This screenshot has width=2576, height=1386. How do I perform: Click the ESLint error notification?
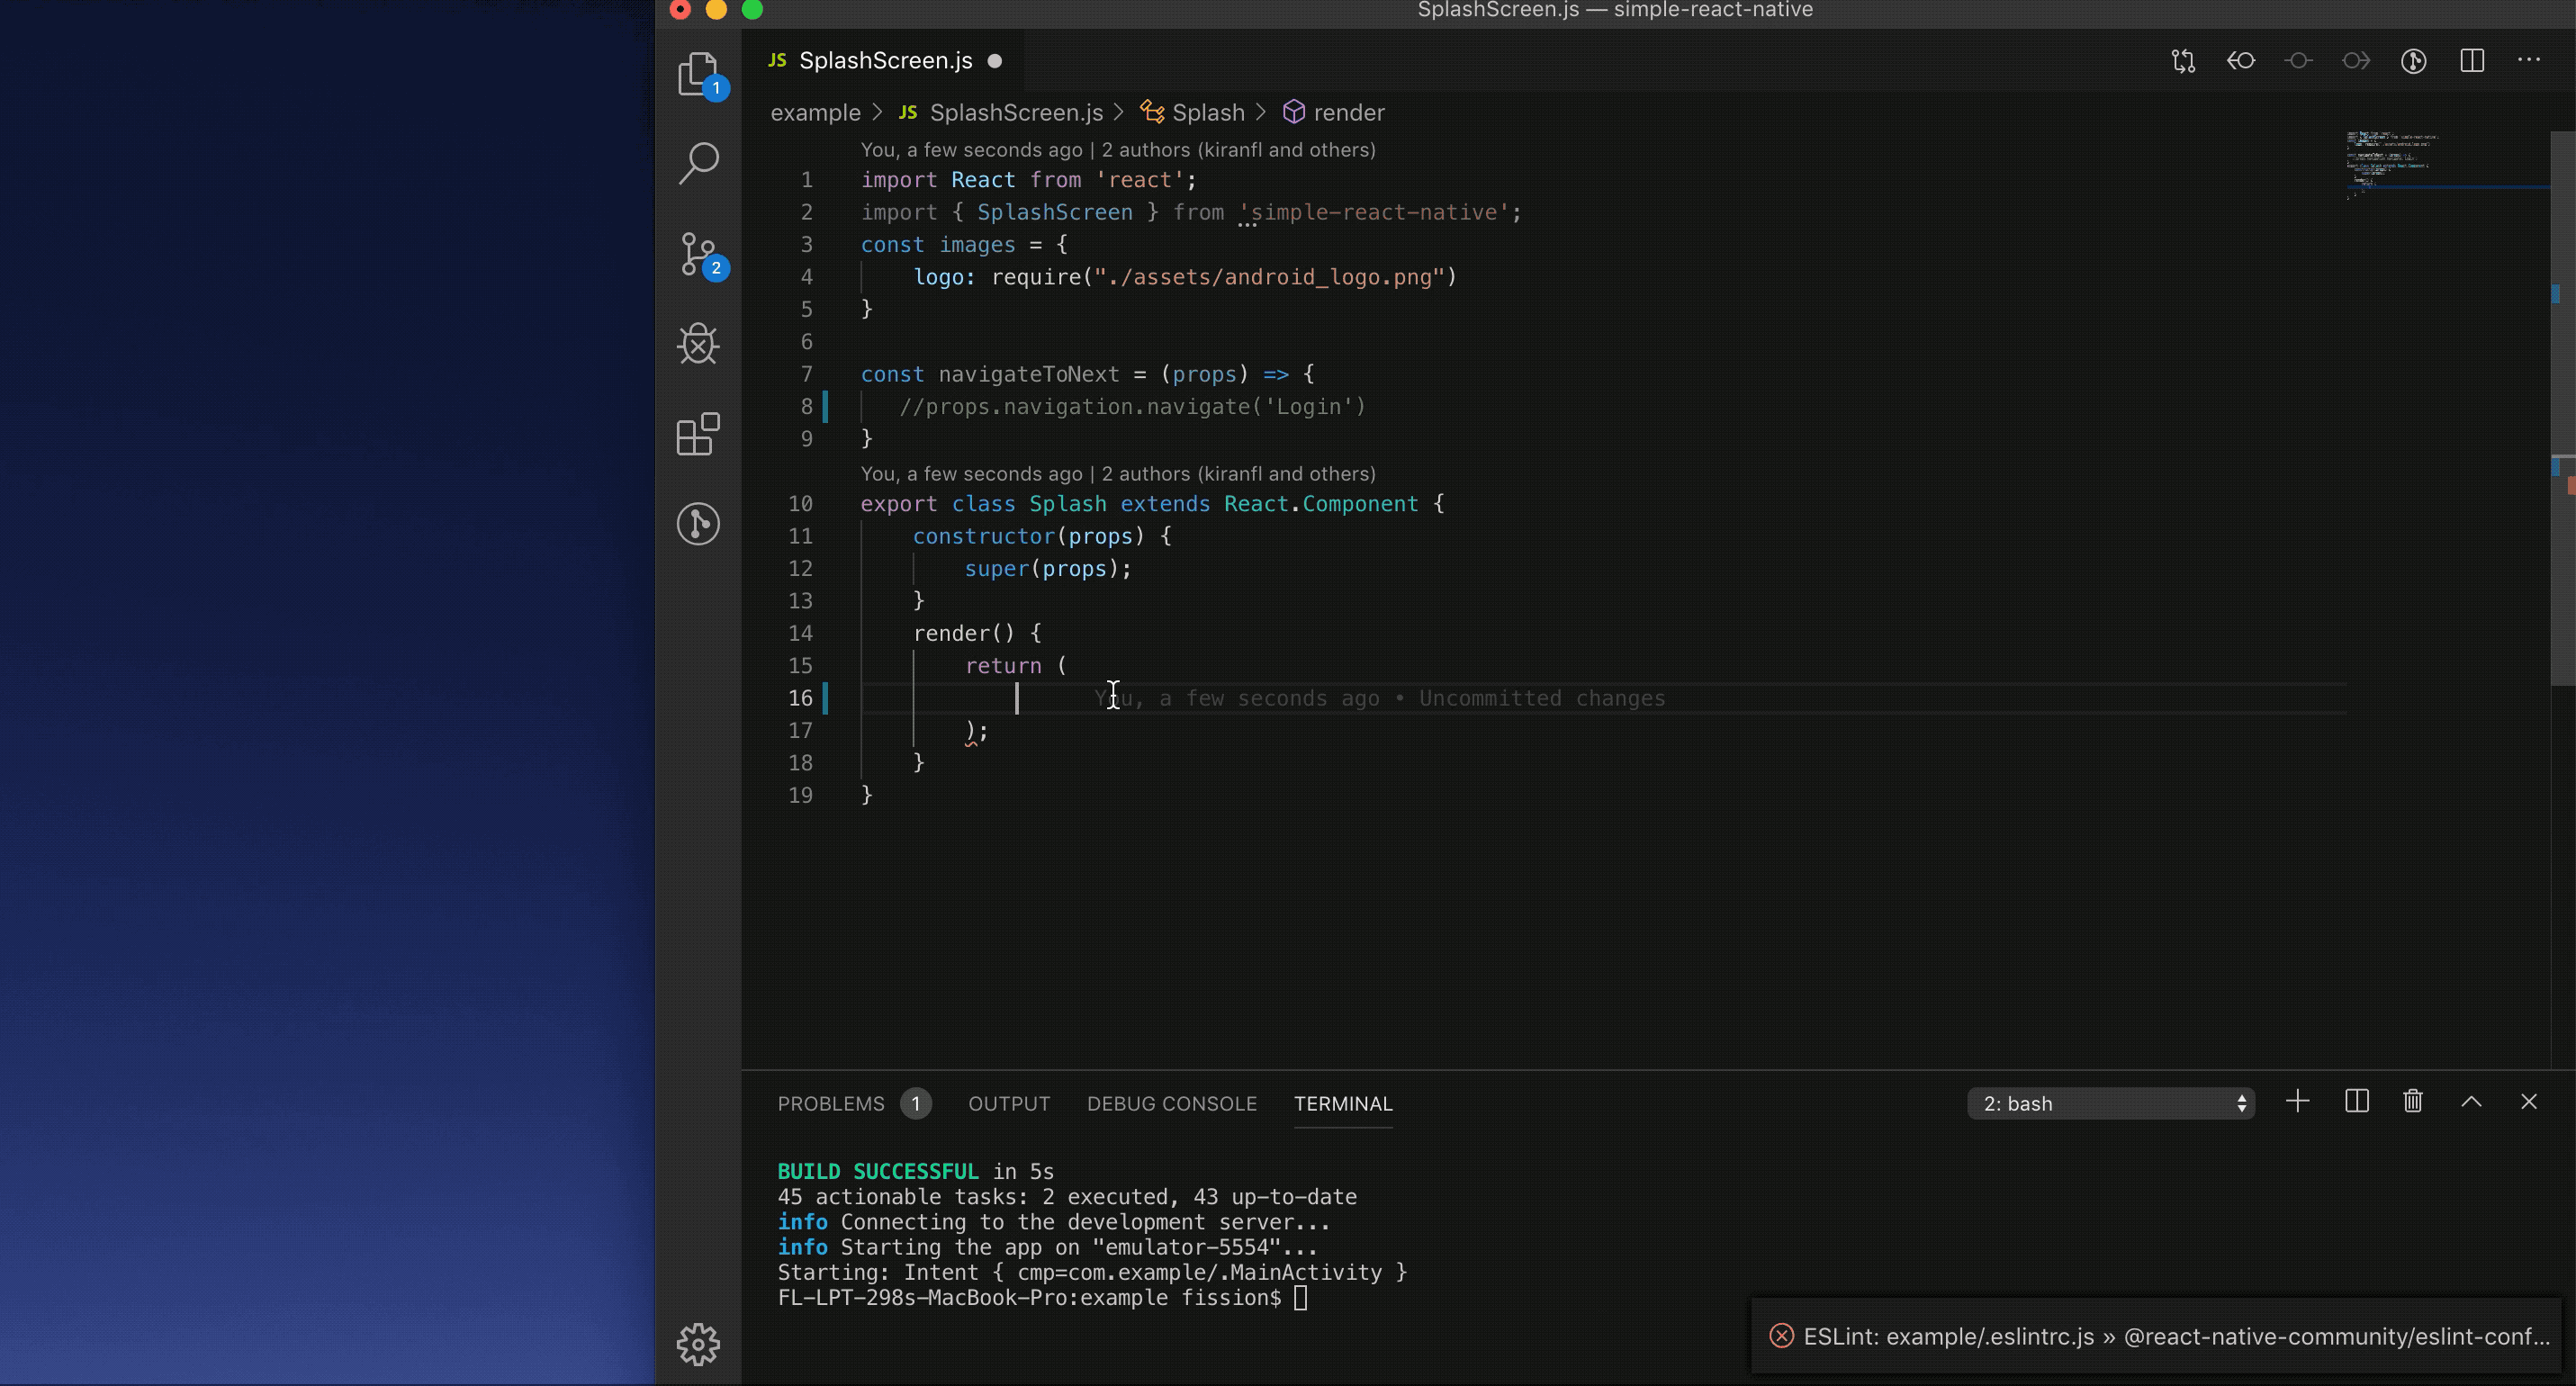[2160, 1337]
